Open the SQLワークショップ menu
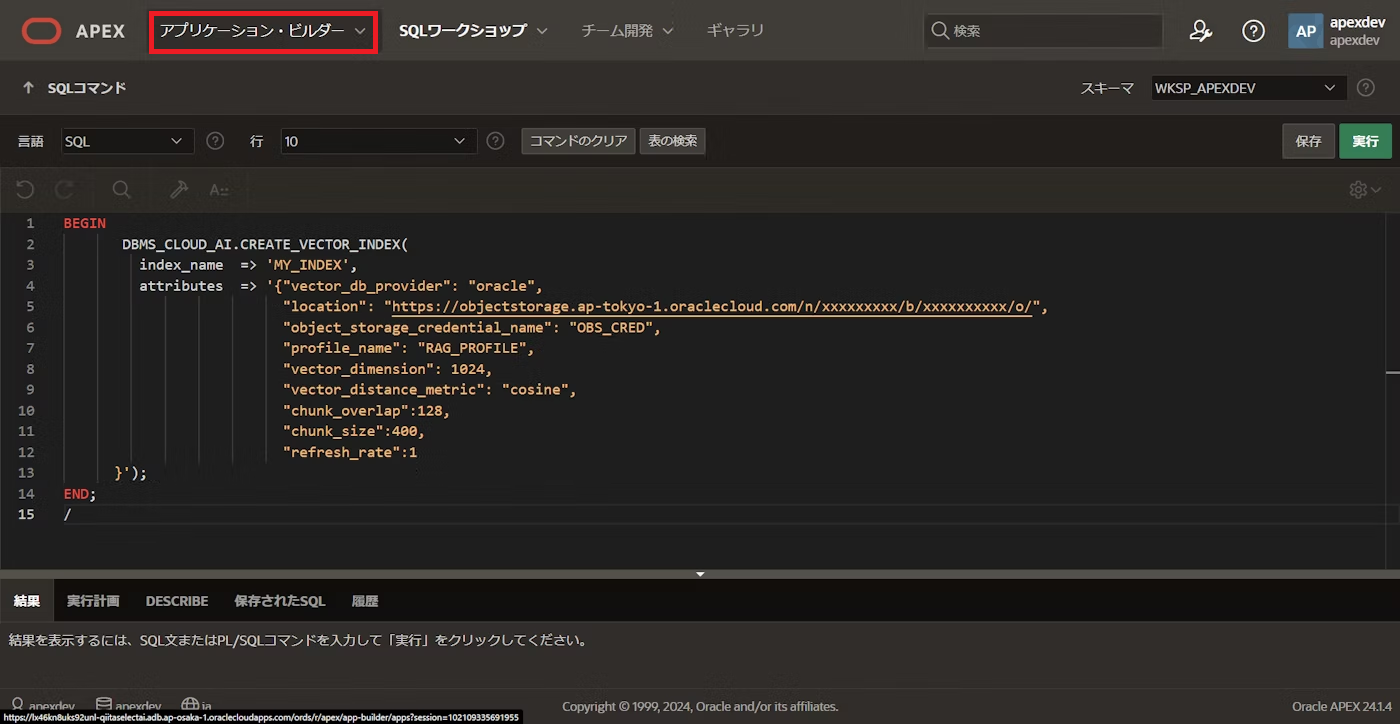The width and height of the screenshot is (1400, 724). point(473,31)
